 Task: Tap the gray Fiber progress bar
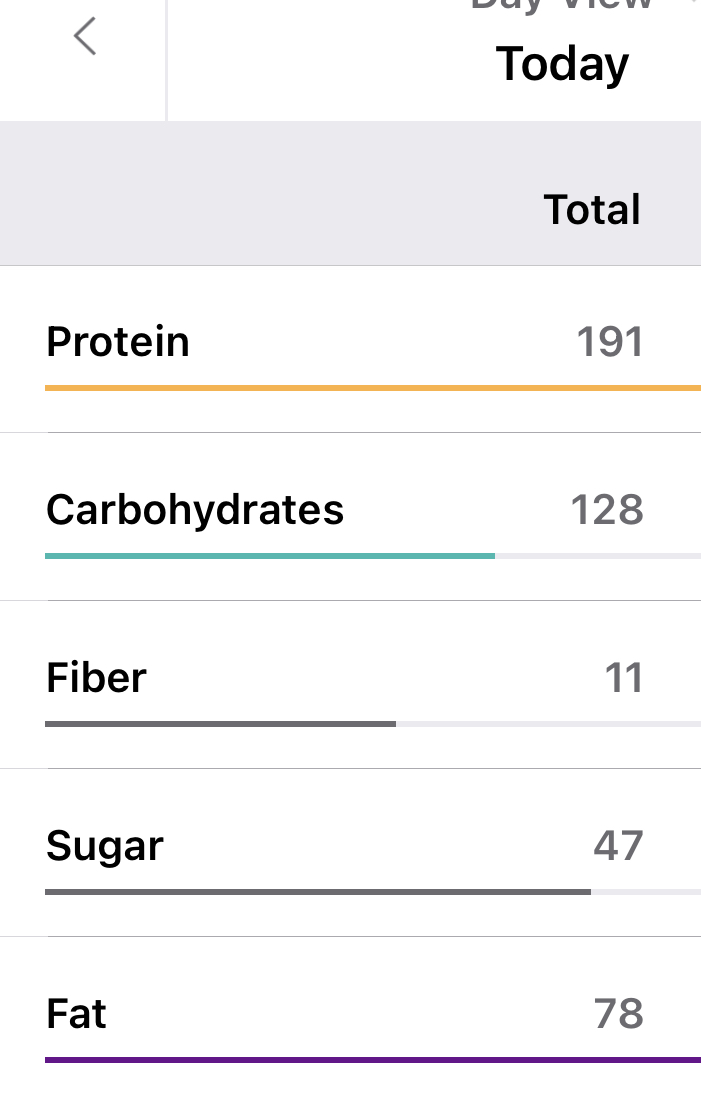220,723
